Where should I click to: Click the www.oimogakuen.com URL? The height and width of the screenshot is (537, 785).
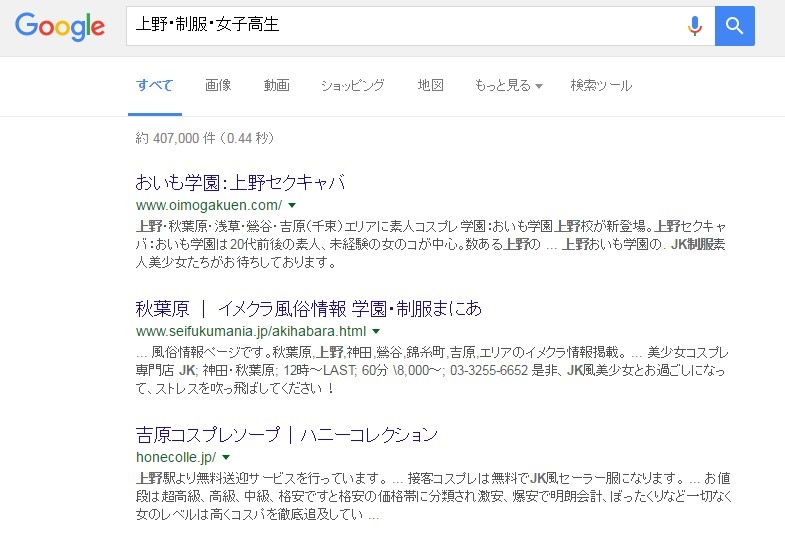coord(209,205)
